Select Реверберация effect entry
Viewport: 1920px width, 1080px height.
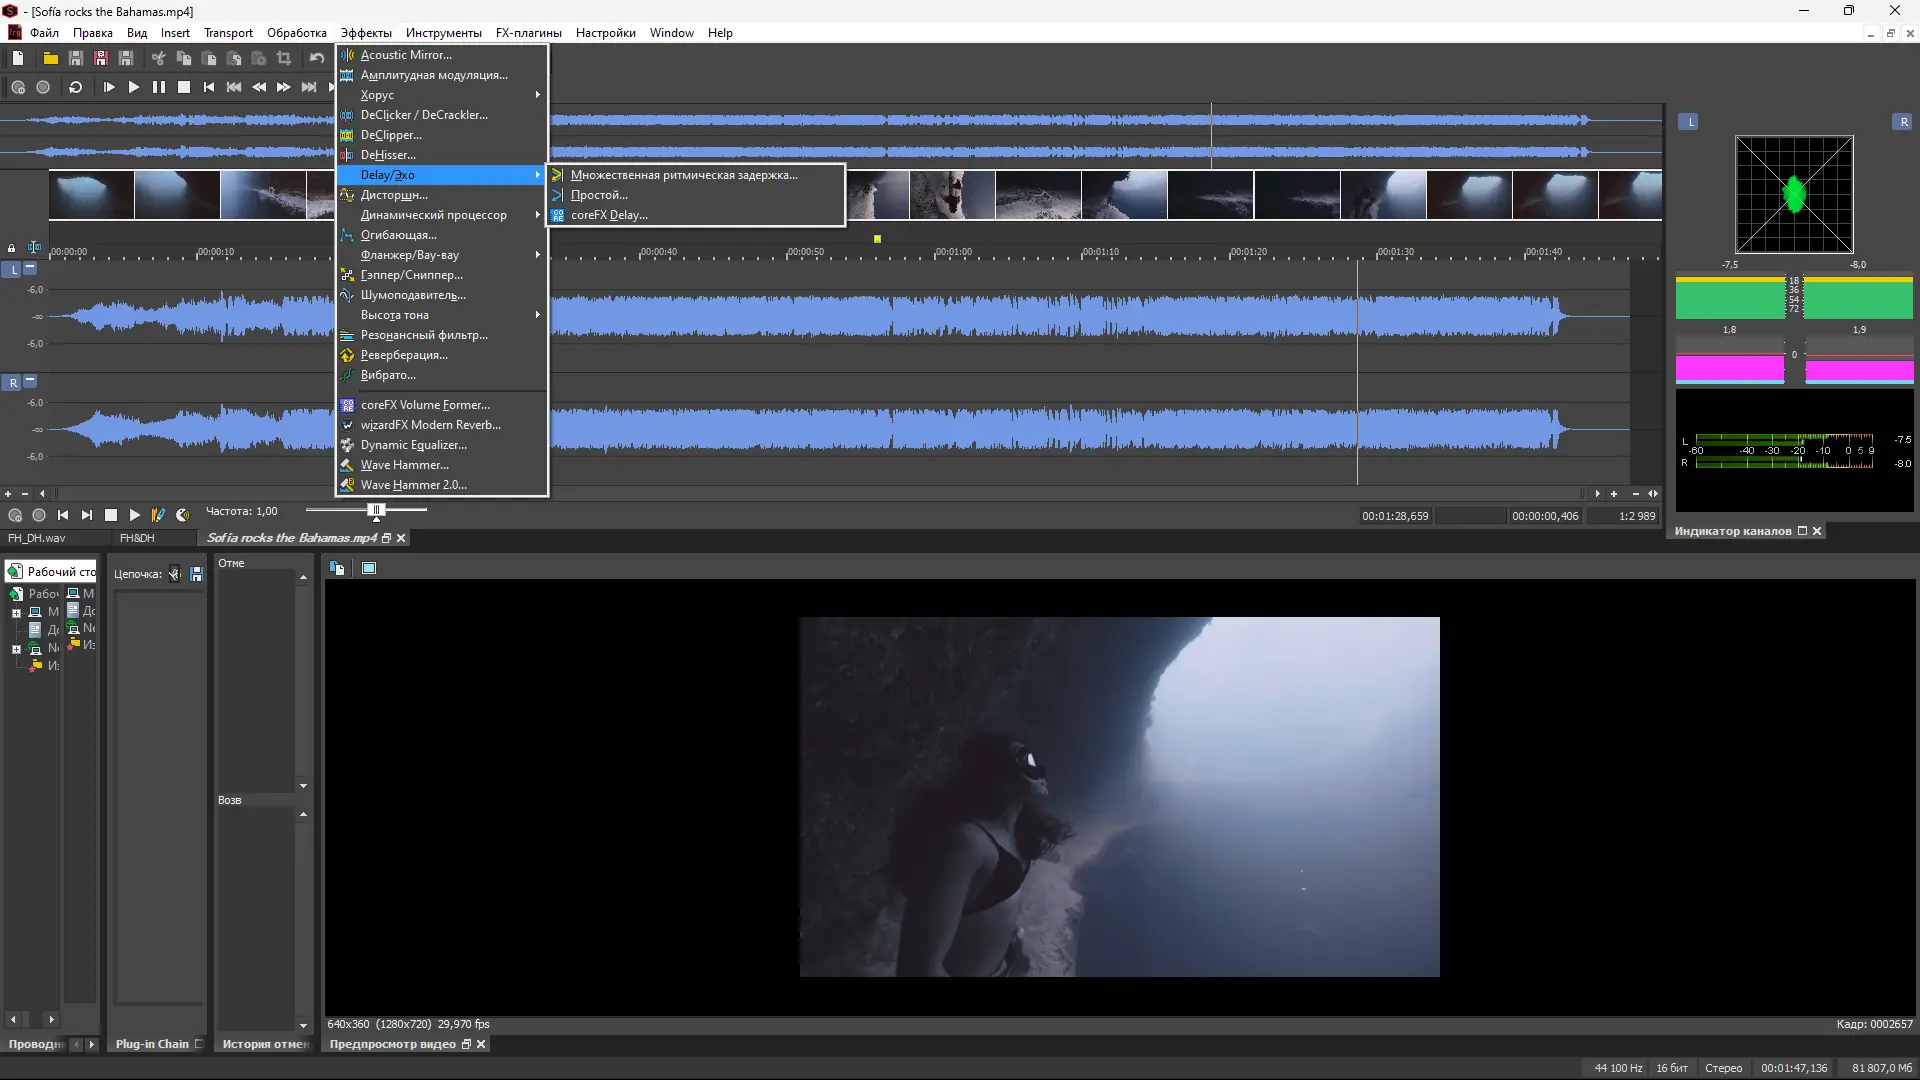click(404, 355)
